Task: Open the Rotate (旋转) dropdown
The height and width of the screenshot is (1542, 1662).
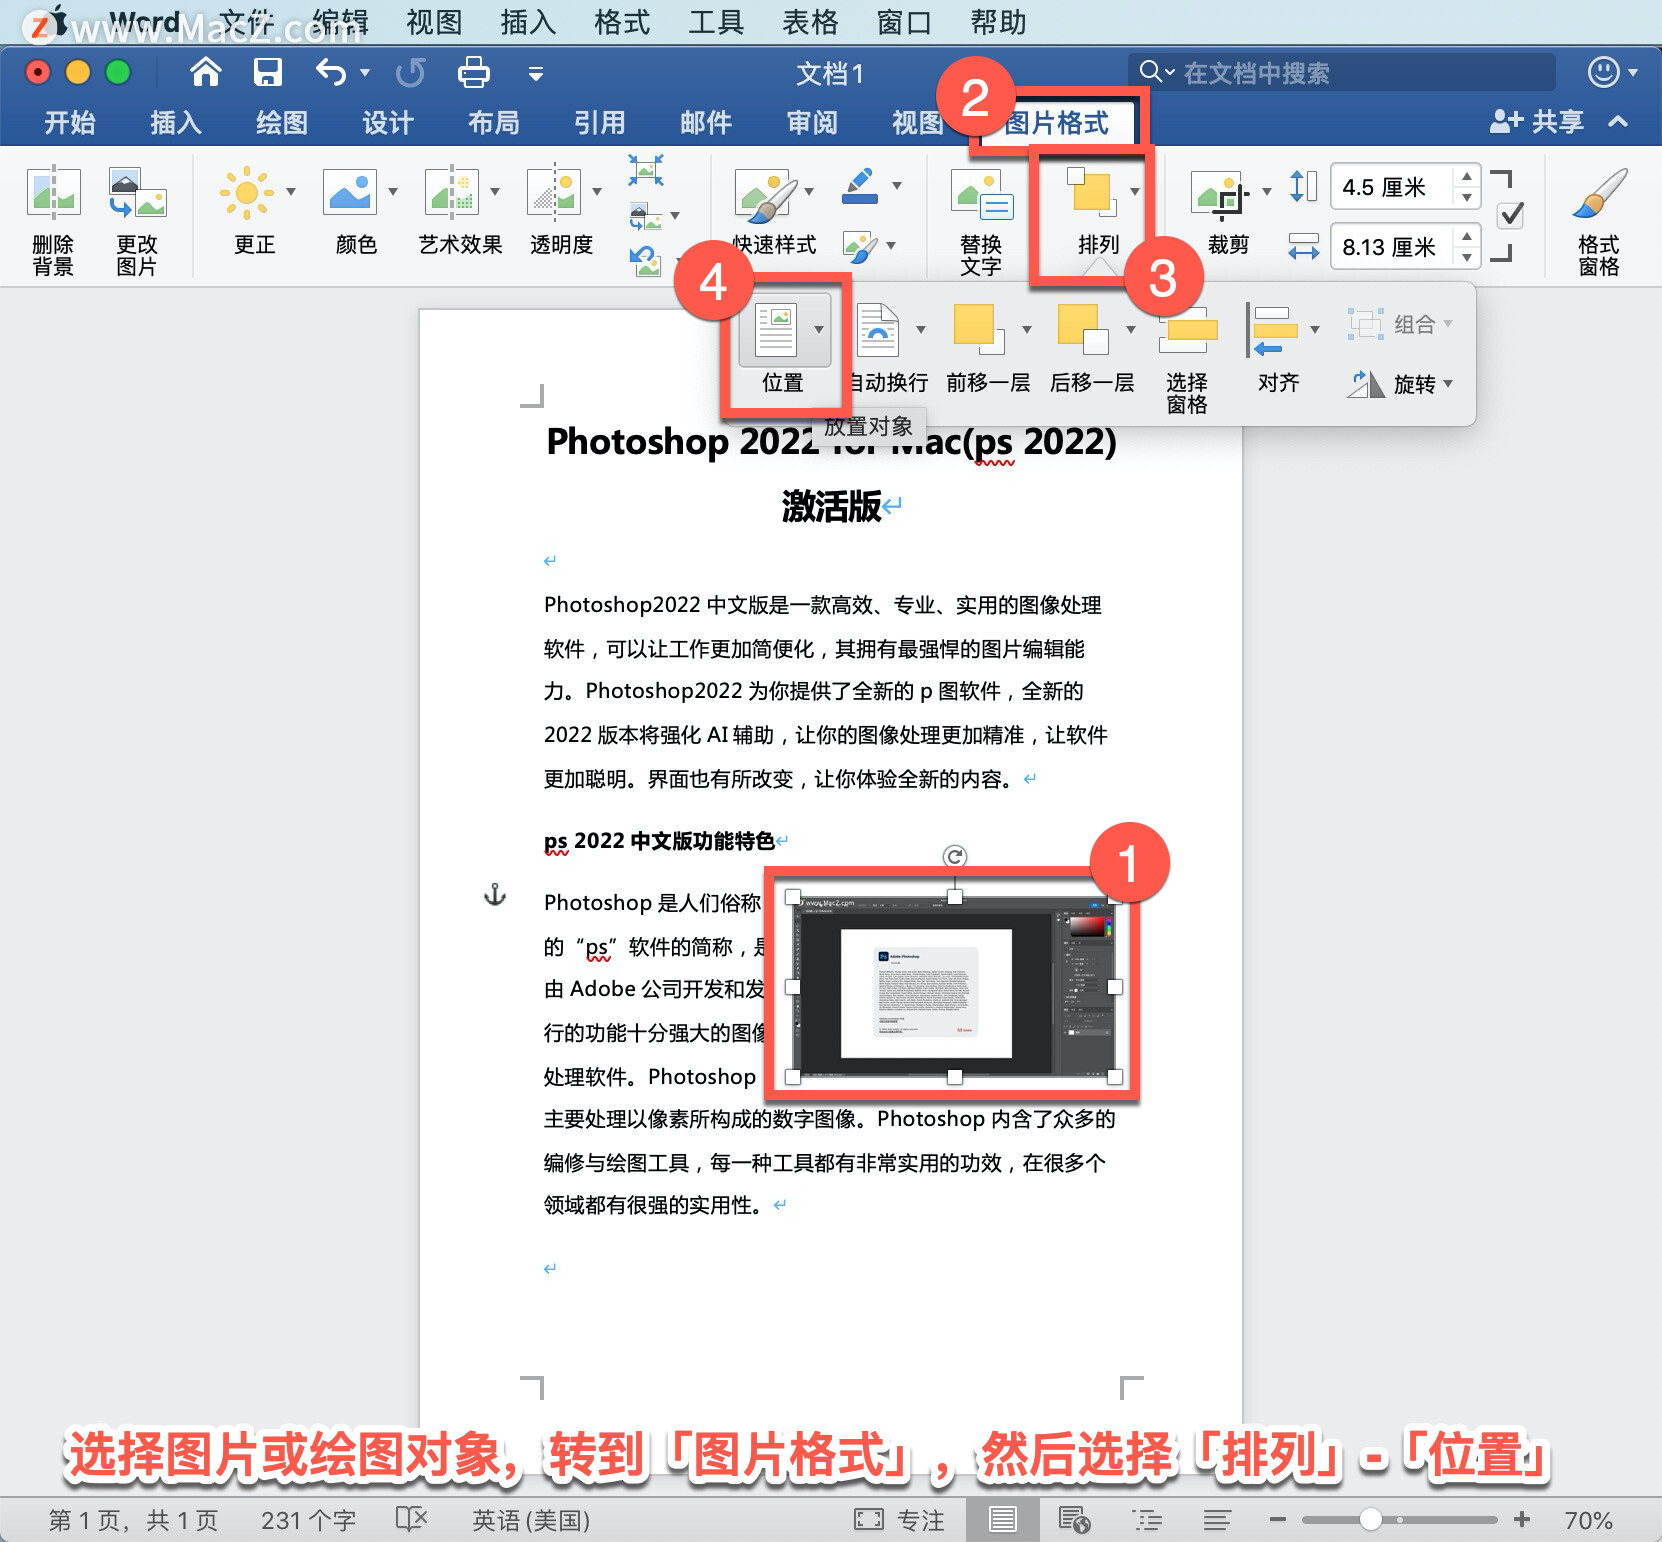Action: [1400, 384]
